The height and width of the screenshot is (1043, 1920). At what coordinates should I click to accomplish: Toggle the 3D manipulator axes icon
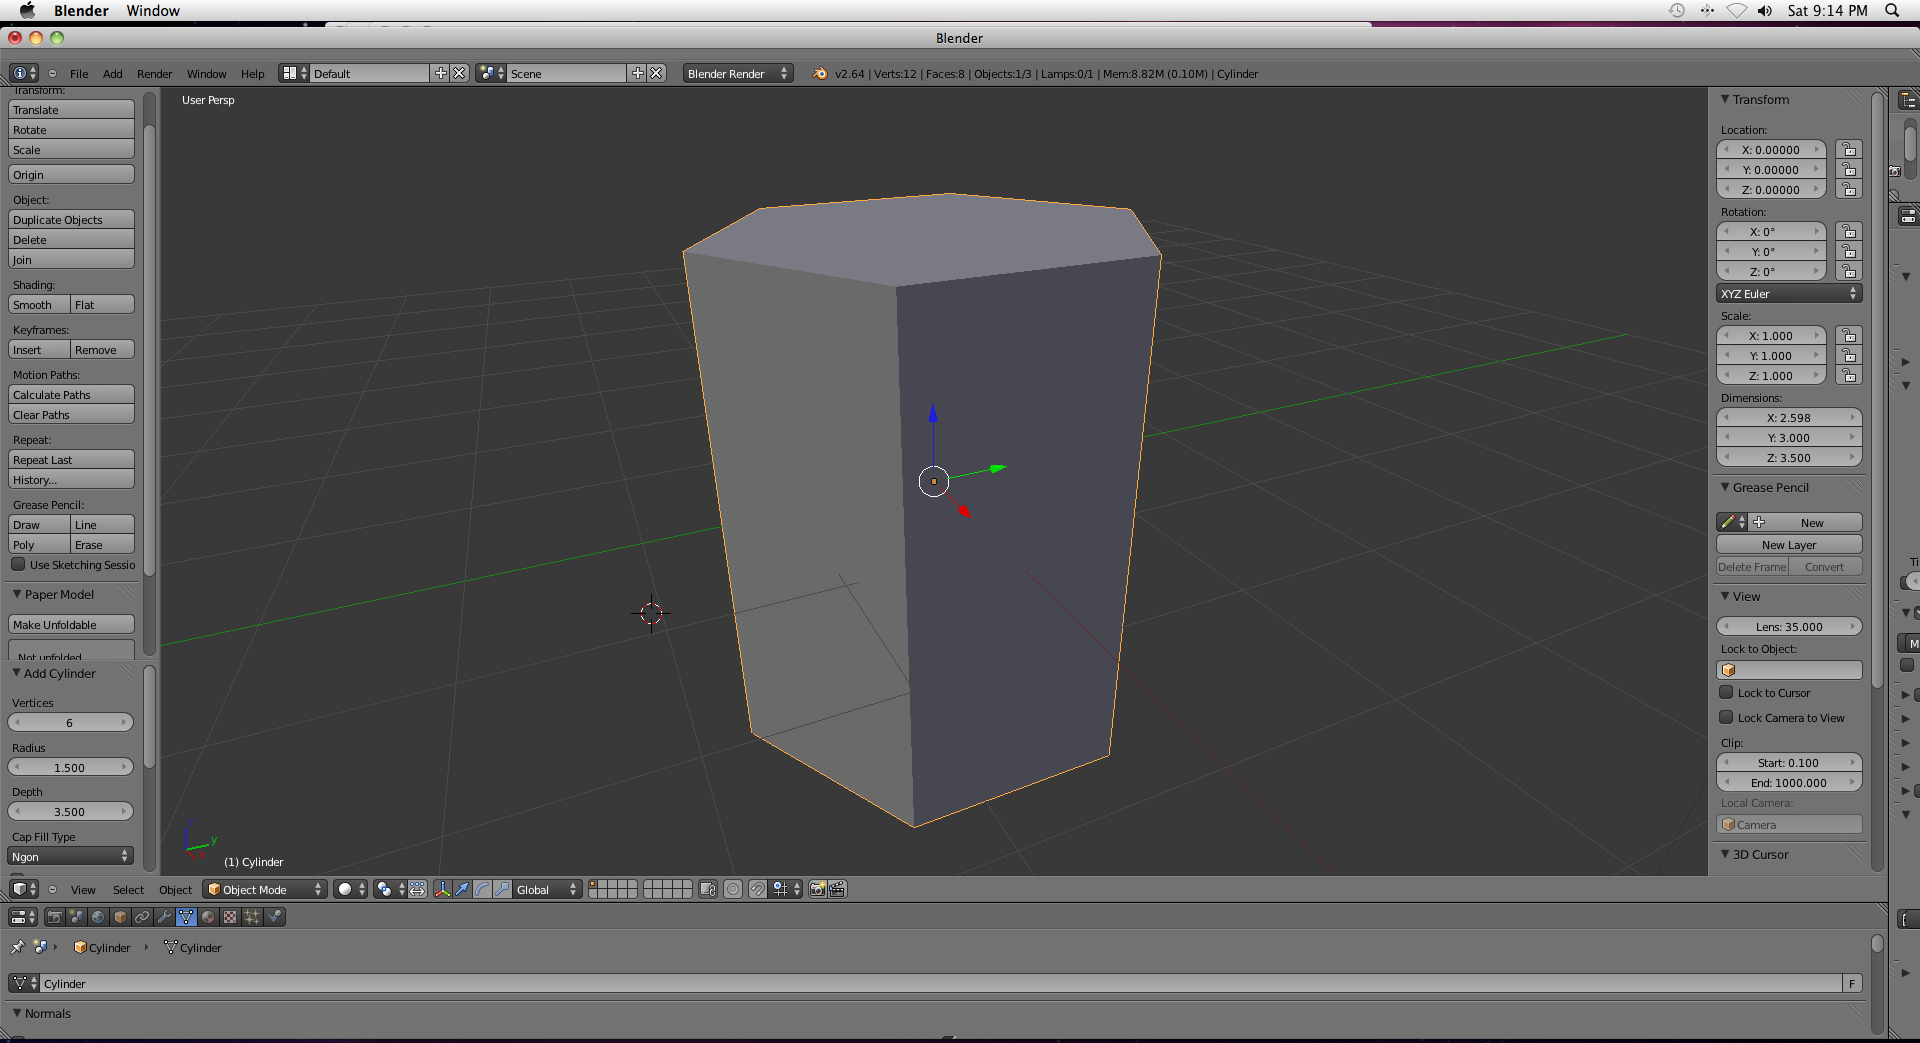point(442,889)
